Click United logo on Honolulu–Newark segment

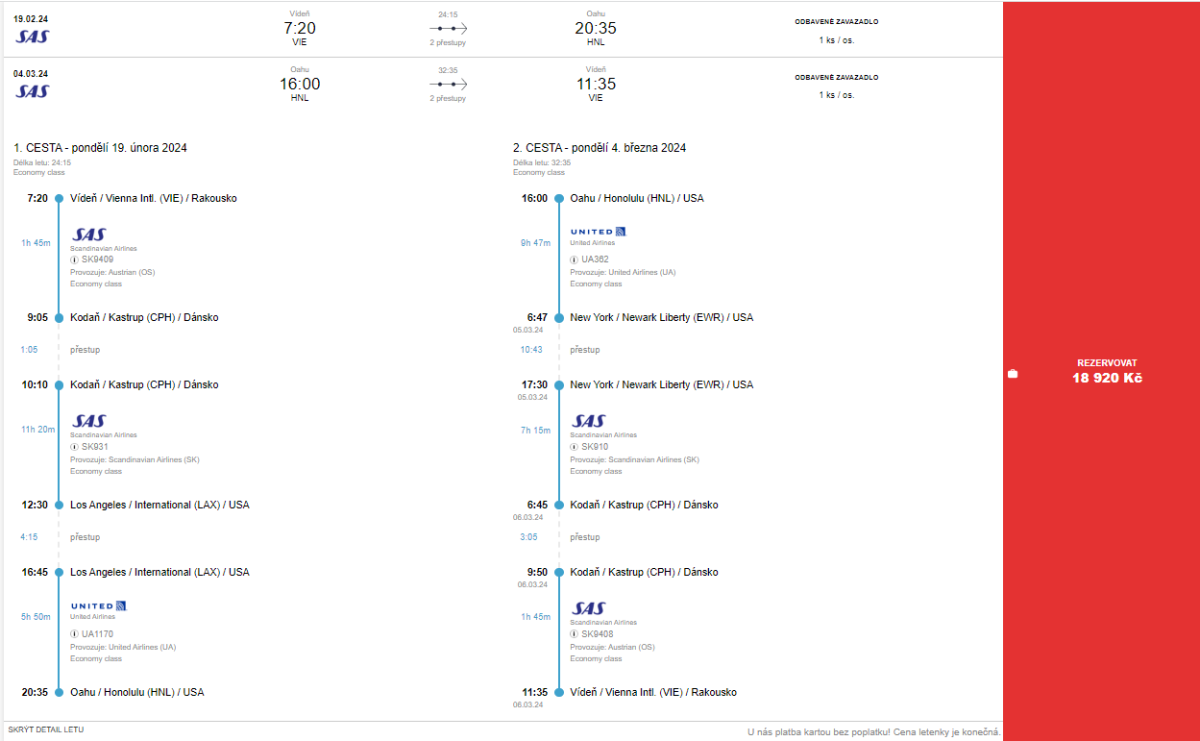click(598, 232)
